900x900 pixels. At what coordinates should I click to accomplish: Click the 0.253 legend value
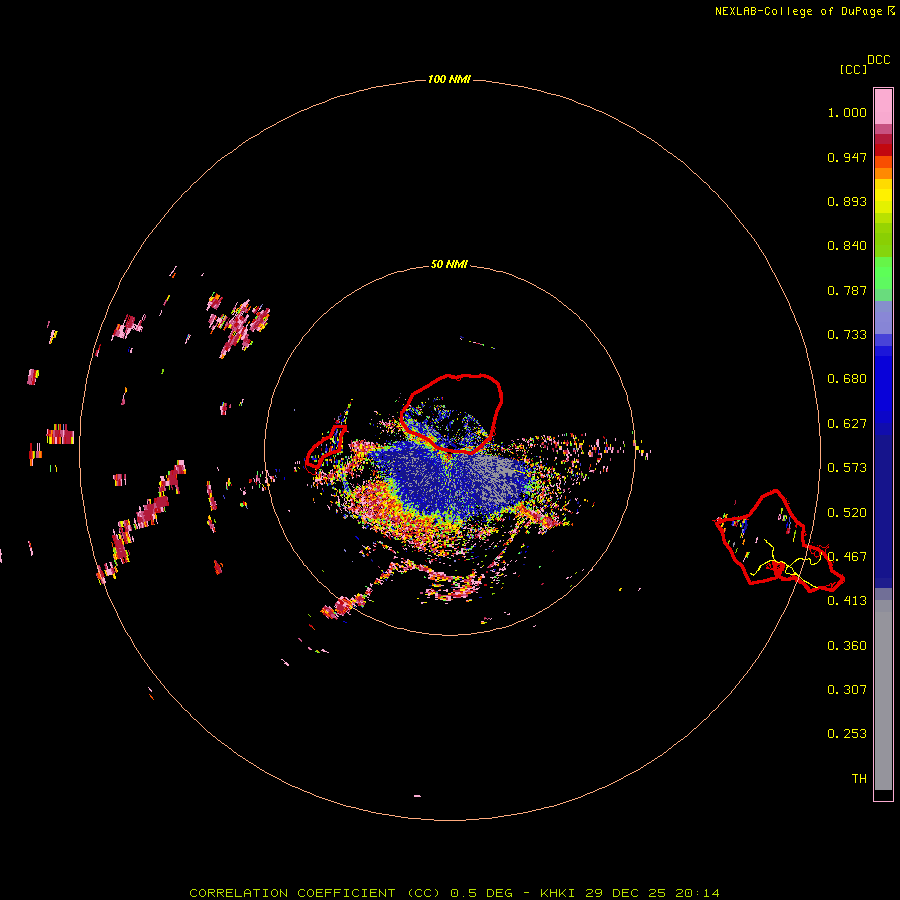(847, 734)
